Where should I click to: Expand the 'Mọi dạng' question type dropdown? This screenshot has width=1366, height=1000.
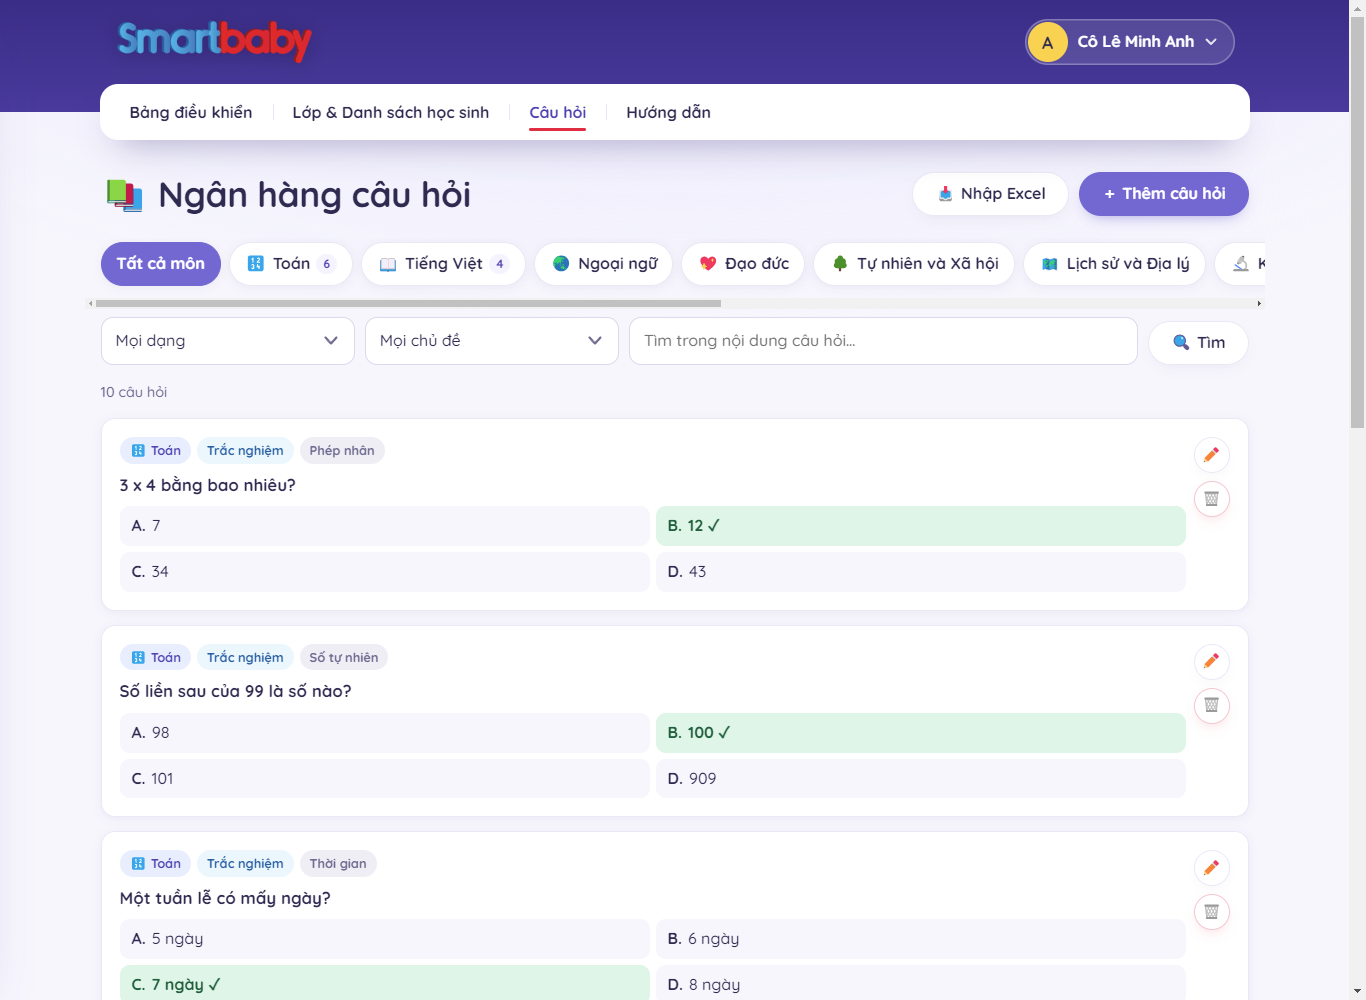click(228, 341)
